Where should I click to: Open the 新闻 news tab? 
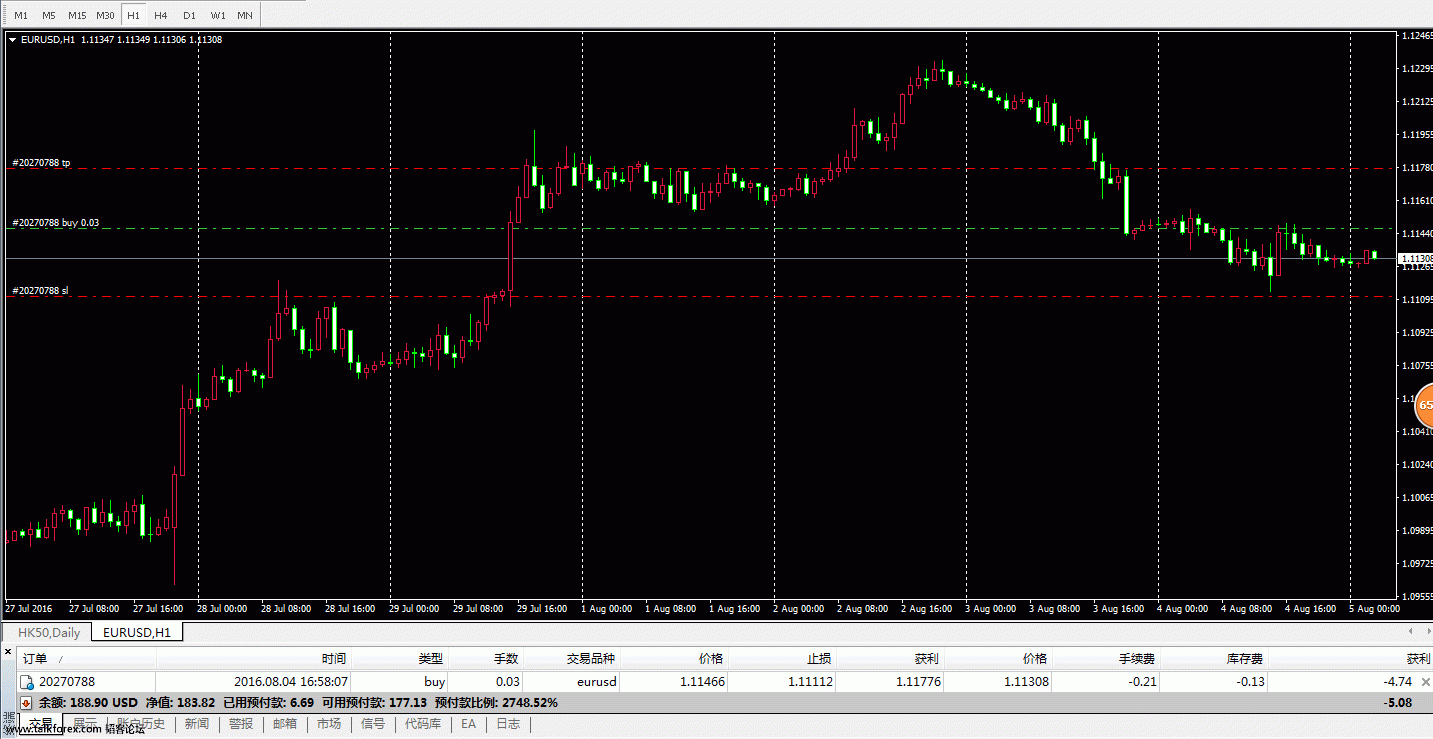coord(196,723)
